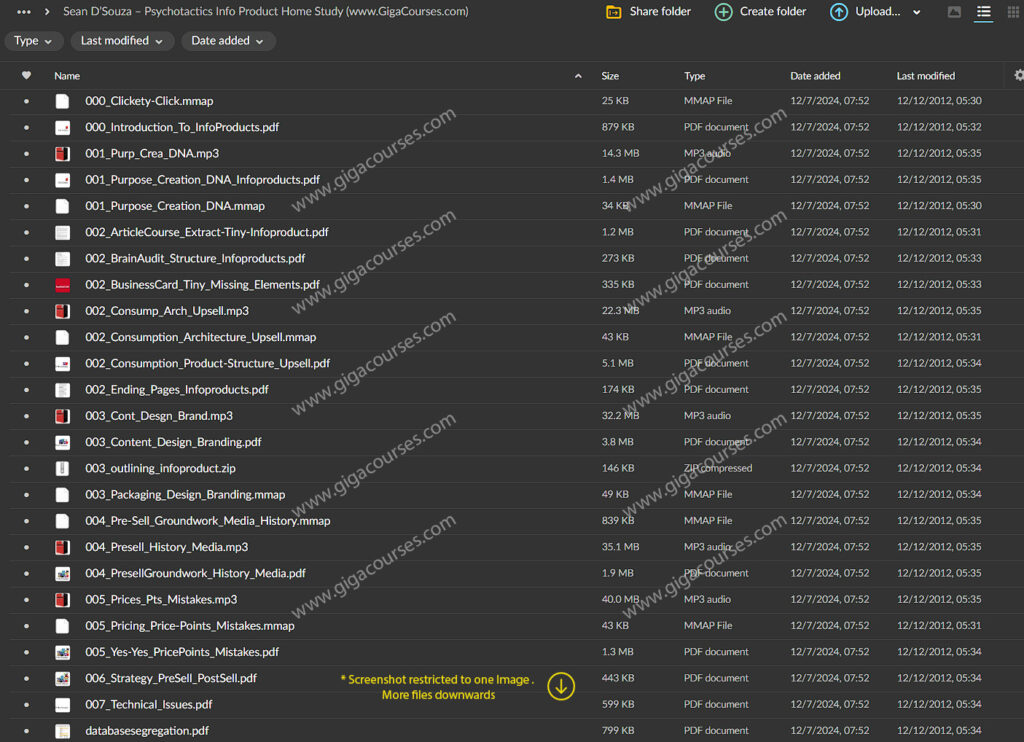Image resolution: width=1024 pixels, height=742 pixels.
Task: Expand the Date added filter dropdown
Action: (x=228, y=41)
